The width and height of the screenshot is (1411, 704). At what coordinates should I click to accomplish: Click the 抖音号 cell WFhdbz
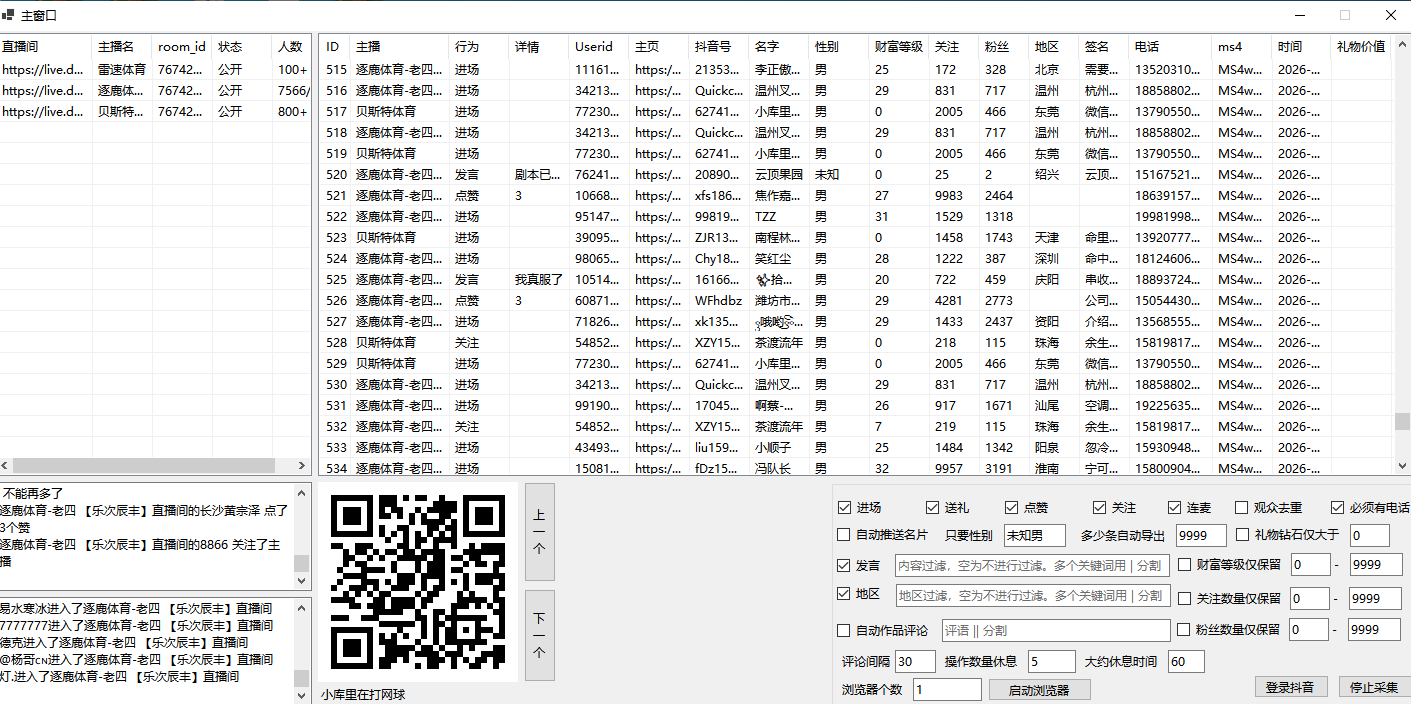pyautogui.click(x=718, y=301)
